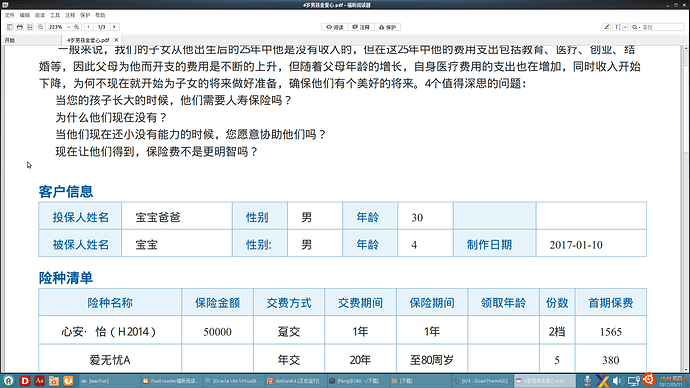The height and width of the screenshot is (388, 690).
Task: Open the start menu home icon
Action: pos(8,381)
